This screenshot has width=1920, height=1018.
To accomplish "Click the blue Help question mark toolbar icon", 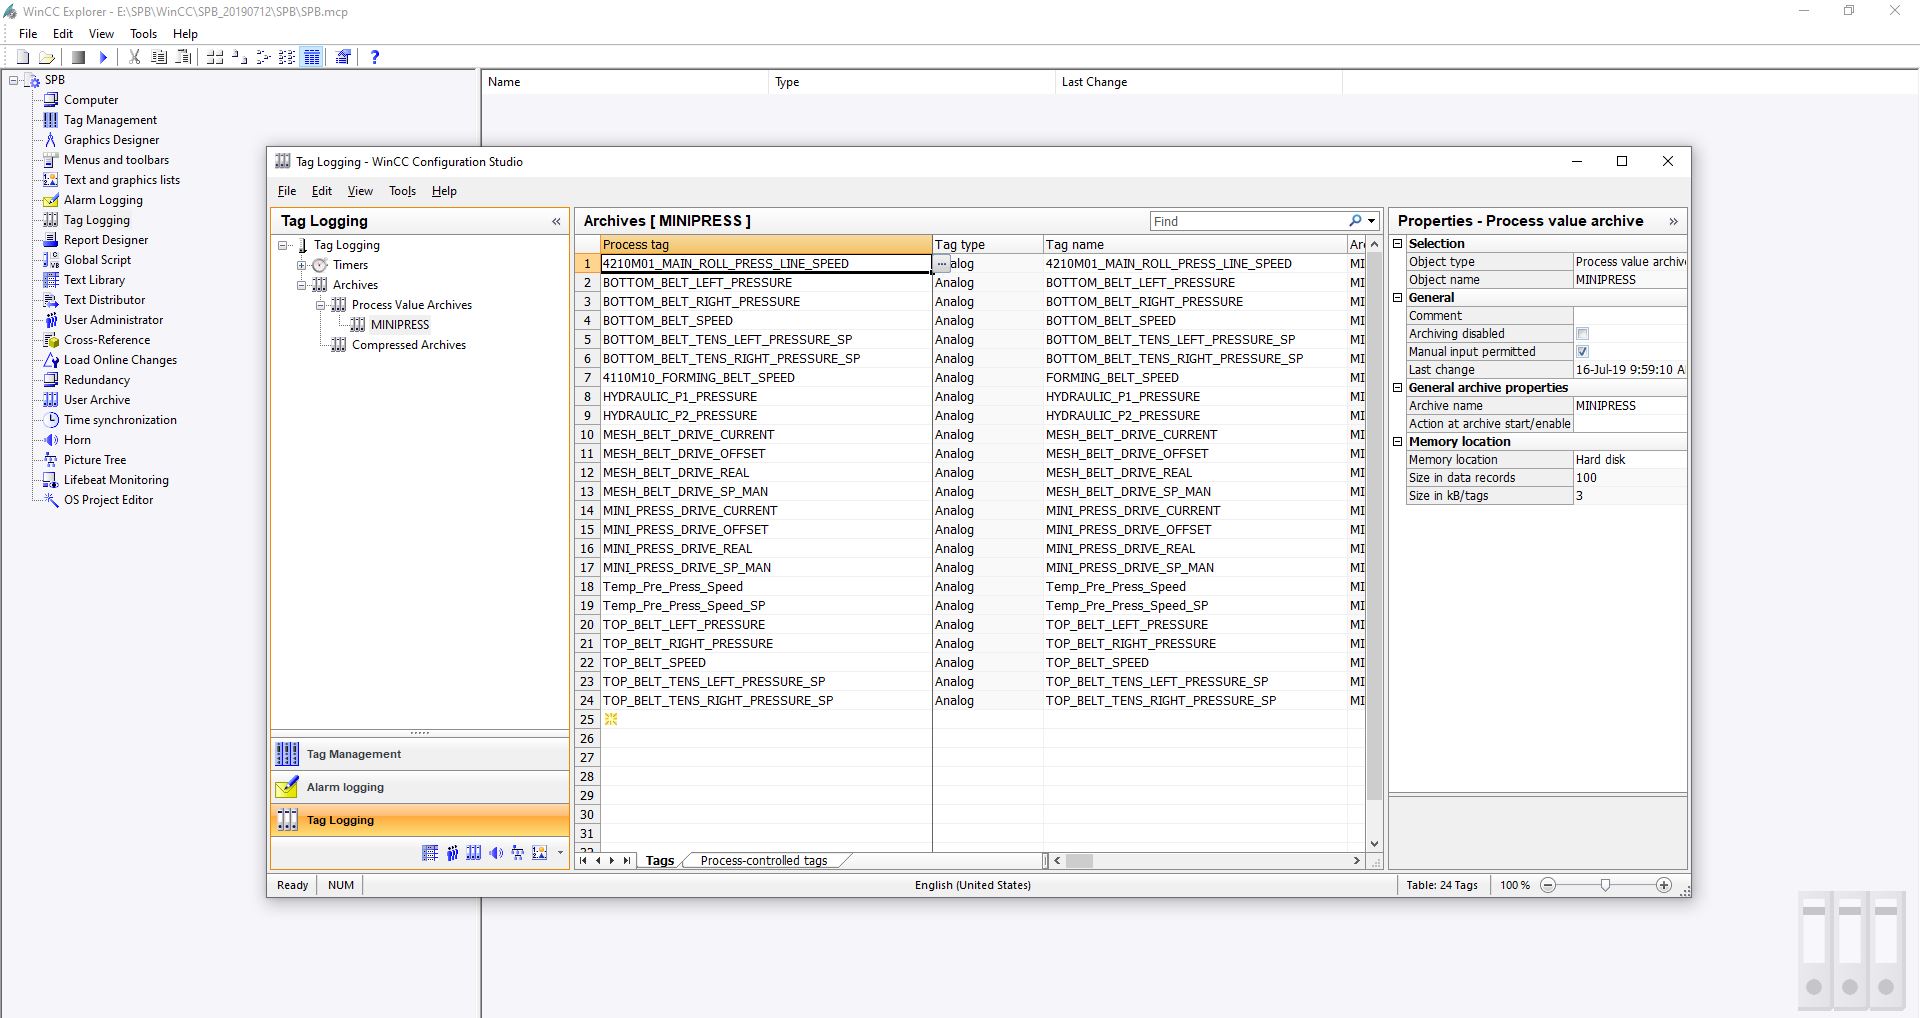I will point(375,57).
